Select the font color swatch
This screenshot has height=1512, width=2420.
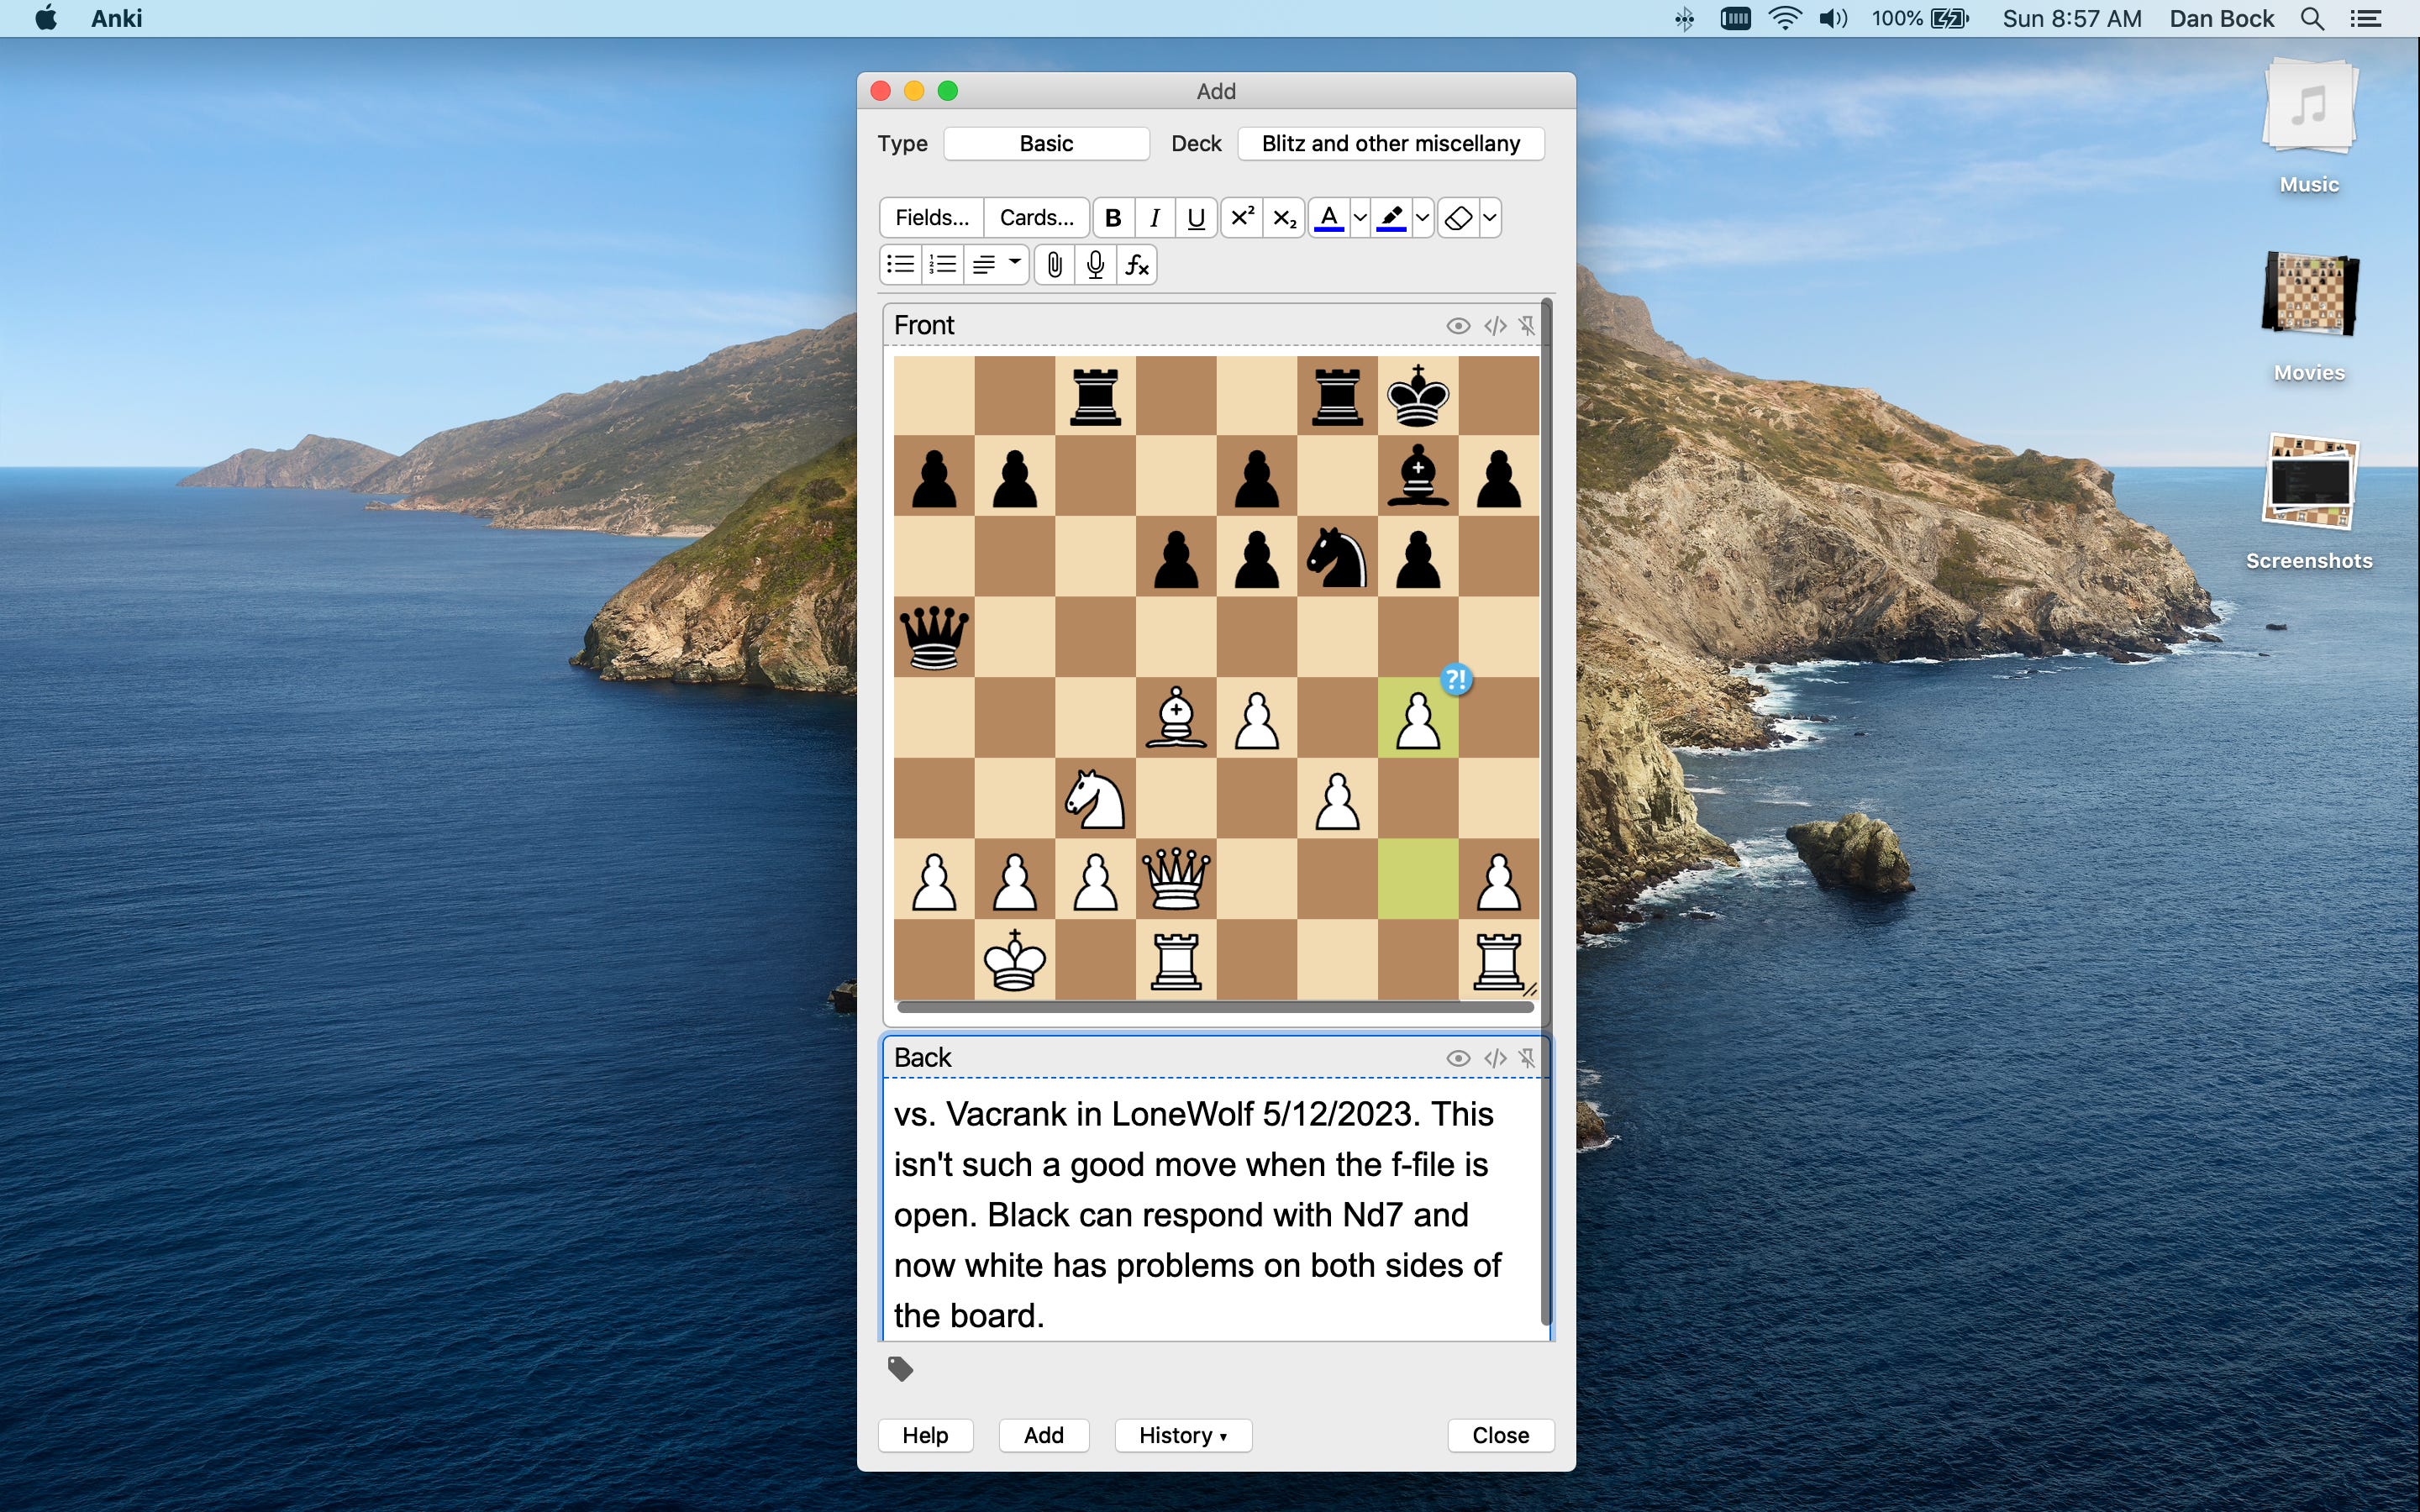pos(1328,216)
